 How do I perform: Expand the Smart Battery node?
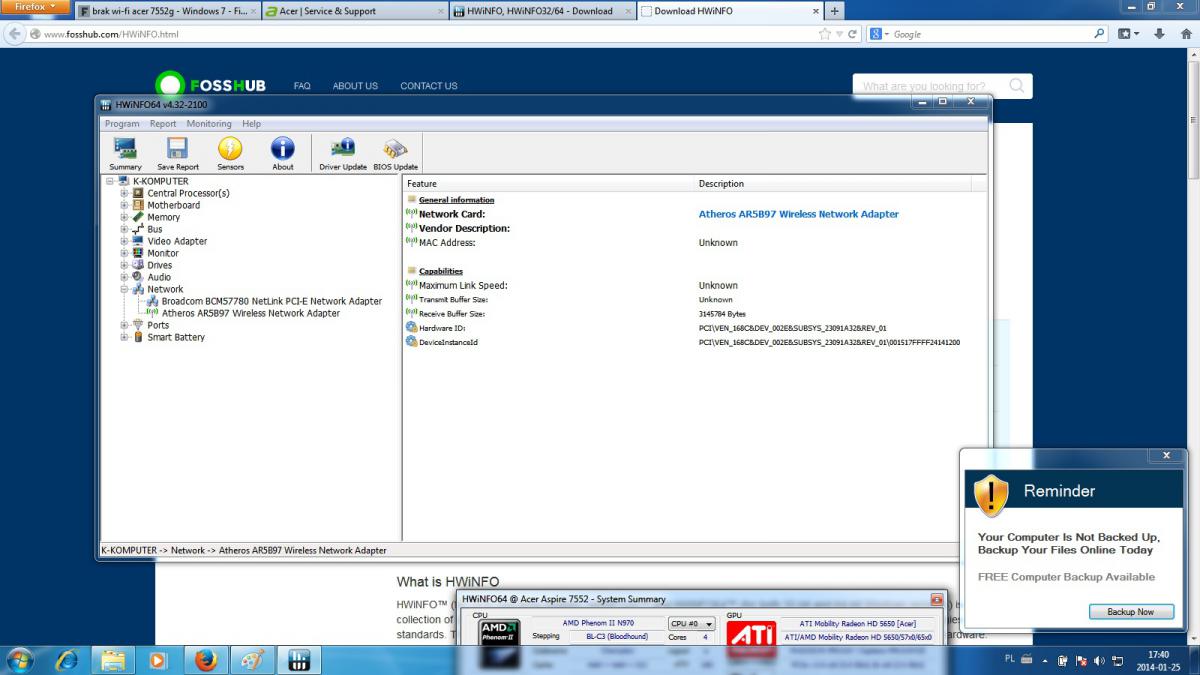click(125, 337)
